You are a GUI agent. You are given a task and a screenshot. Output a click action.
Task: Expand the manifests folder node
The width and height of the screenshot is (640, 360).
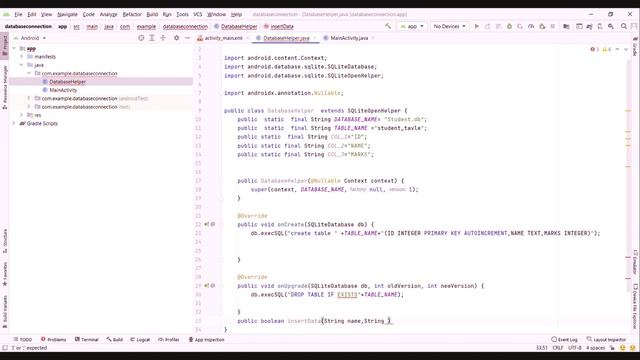pos(22,57)
